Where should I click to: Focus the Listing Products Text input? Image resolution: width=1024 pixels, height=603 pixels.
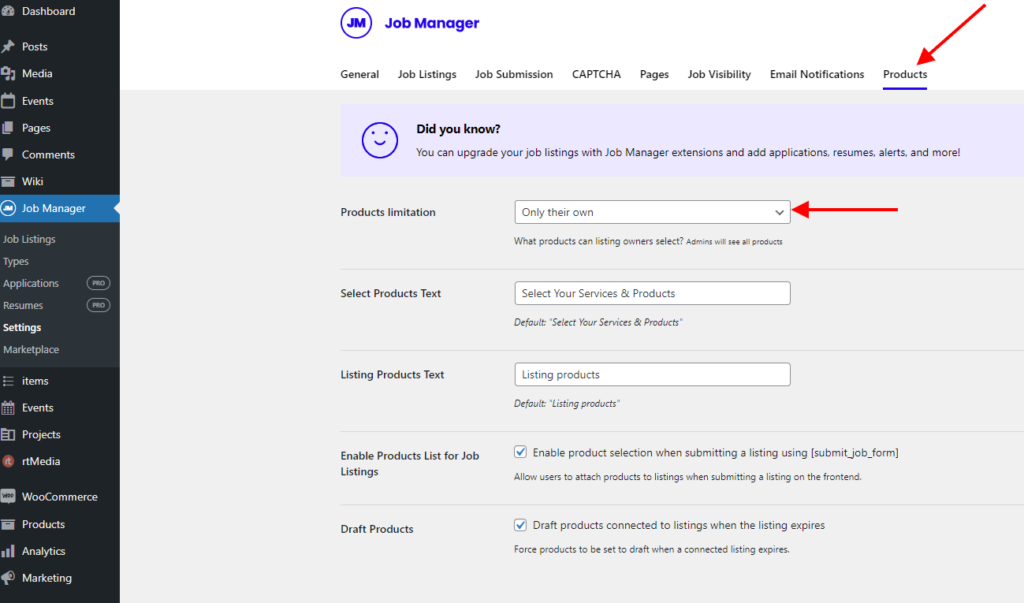[x=652, y=375]
